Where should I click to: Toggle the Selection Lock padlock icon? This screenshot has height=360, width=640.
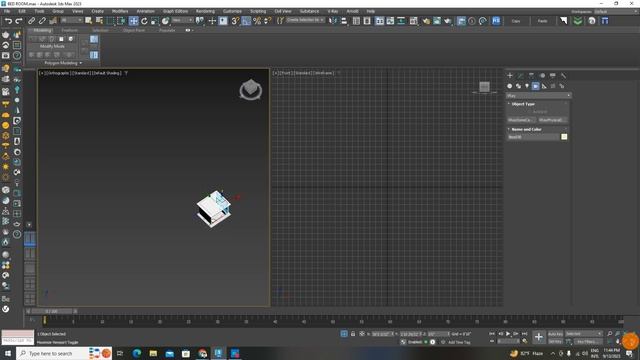coord(353,334)
